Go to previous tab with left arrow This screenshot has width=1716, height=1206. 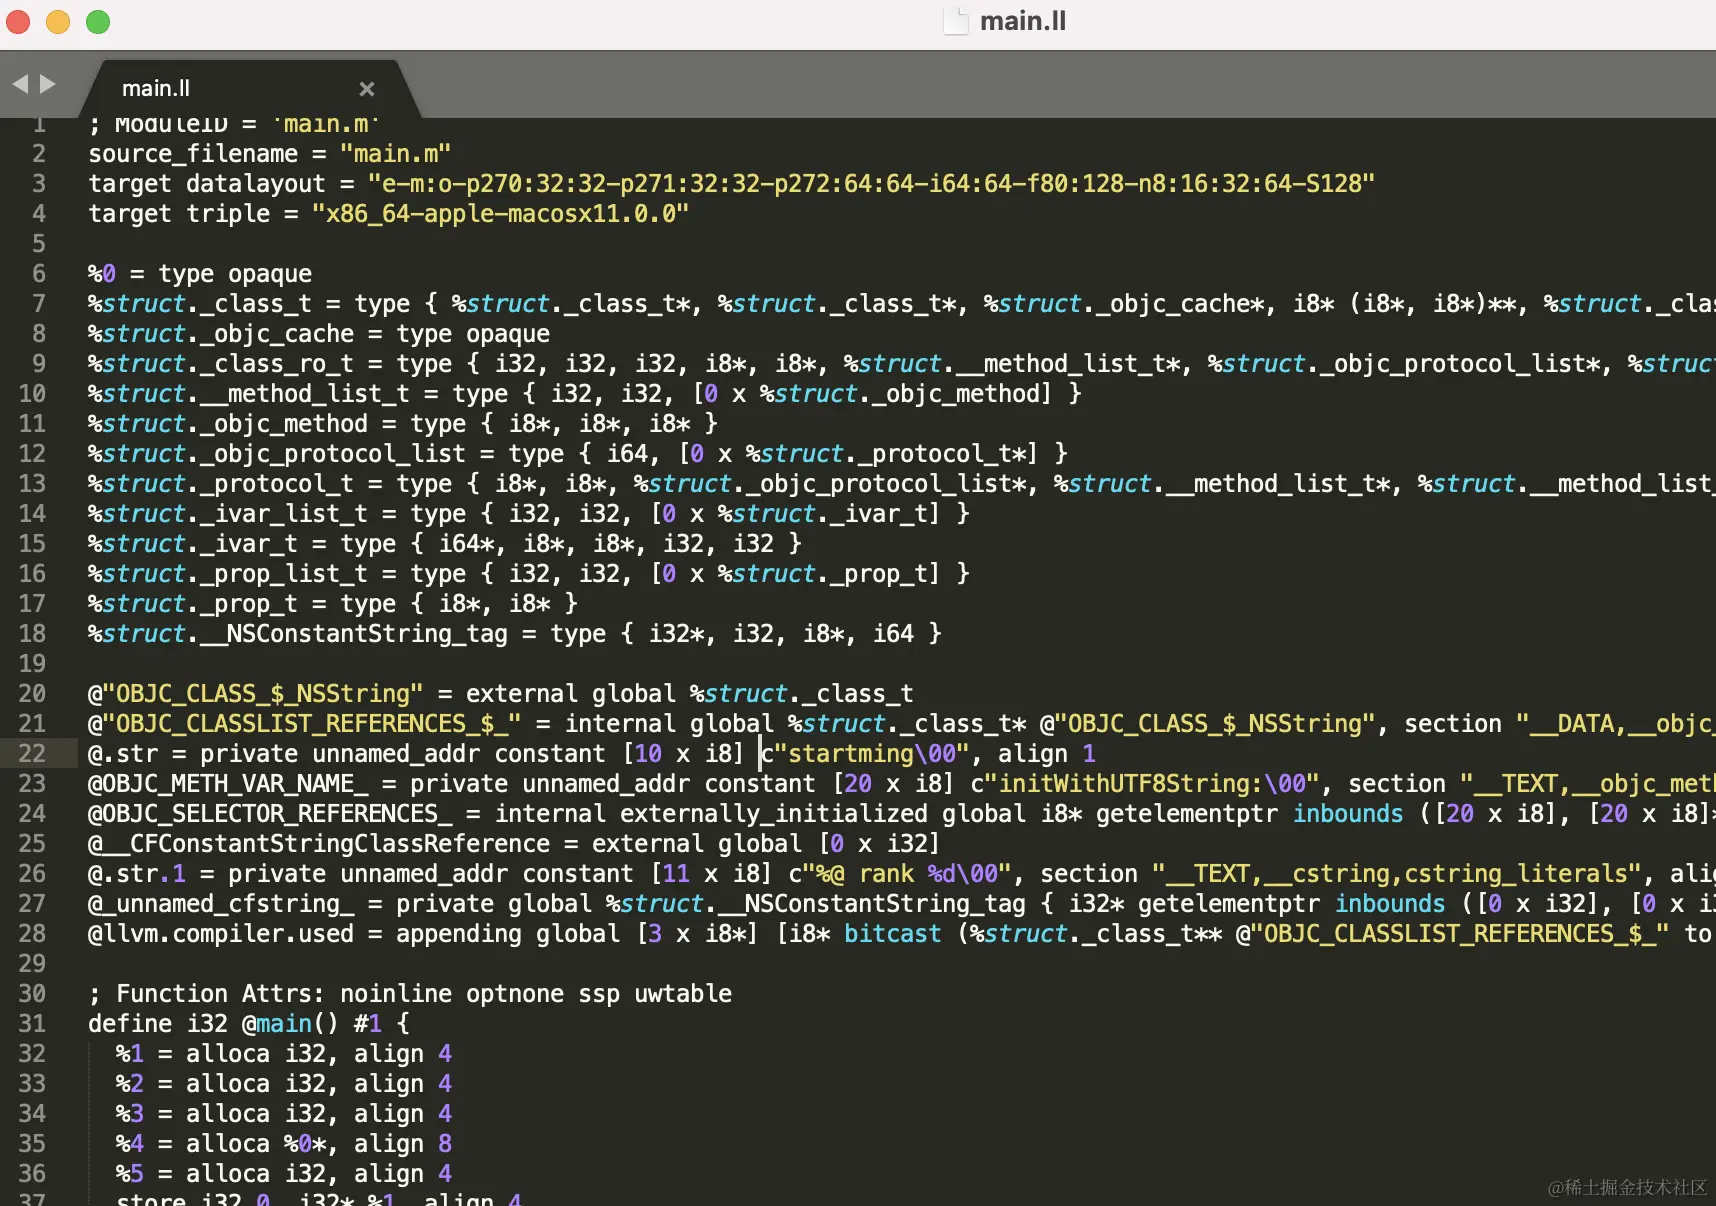(x=19, y=84)
